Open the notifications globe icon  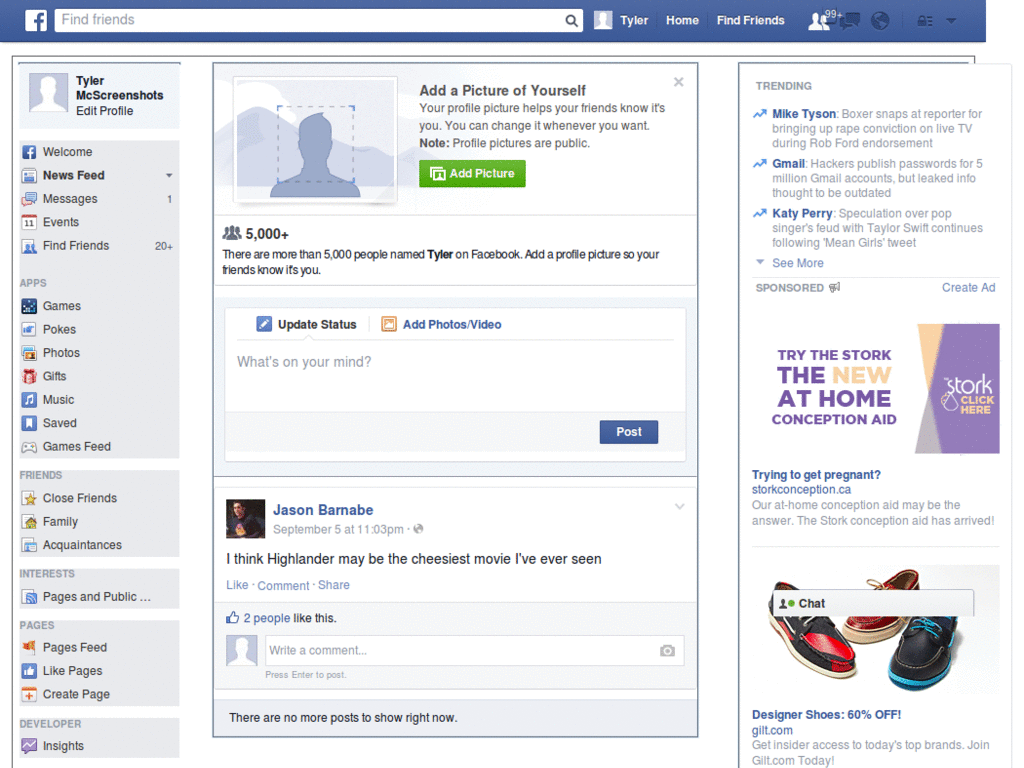point(880,21)
